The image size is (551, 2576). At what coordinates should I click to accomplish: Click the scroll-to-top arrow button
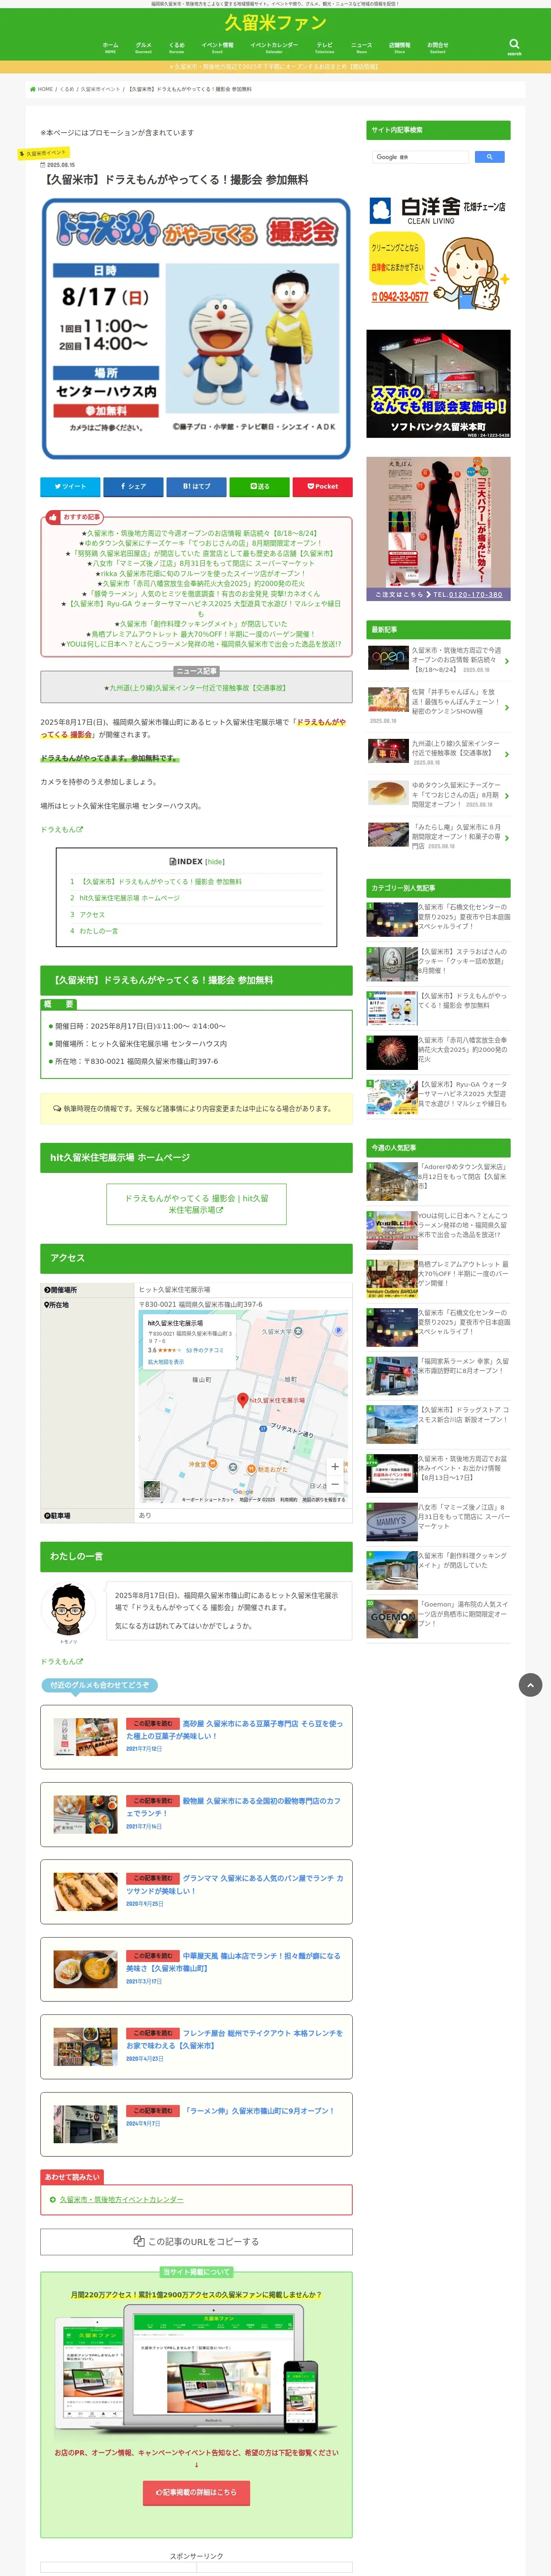[x=530, y=1685]
